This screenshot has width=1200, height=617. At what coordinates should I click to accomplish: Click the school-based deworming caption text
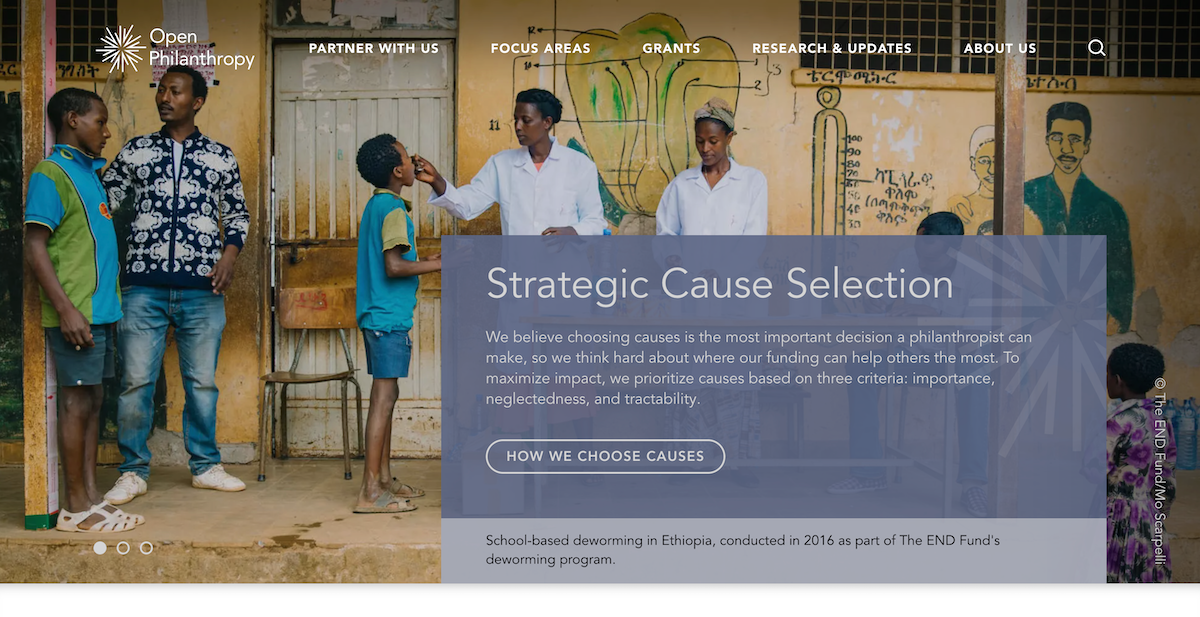(743, 550)
